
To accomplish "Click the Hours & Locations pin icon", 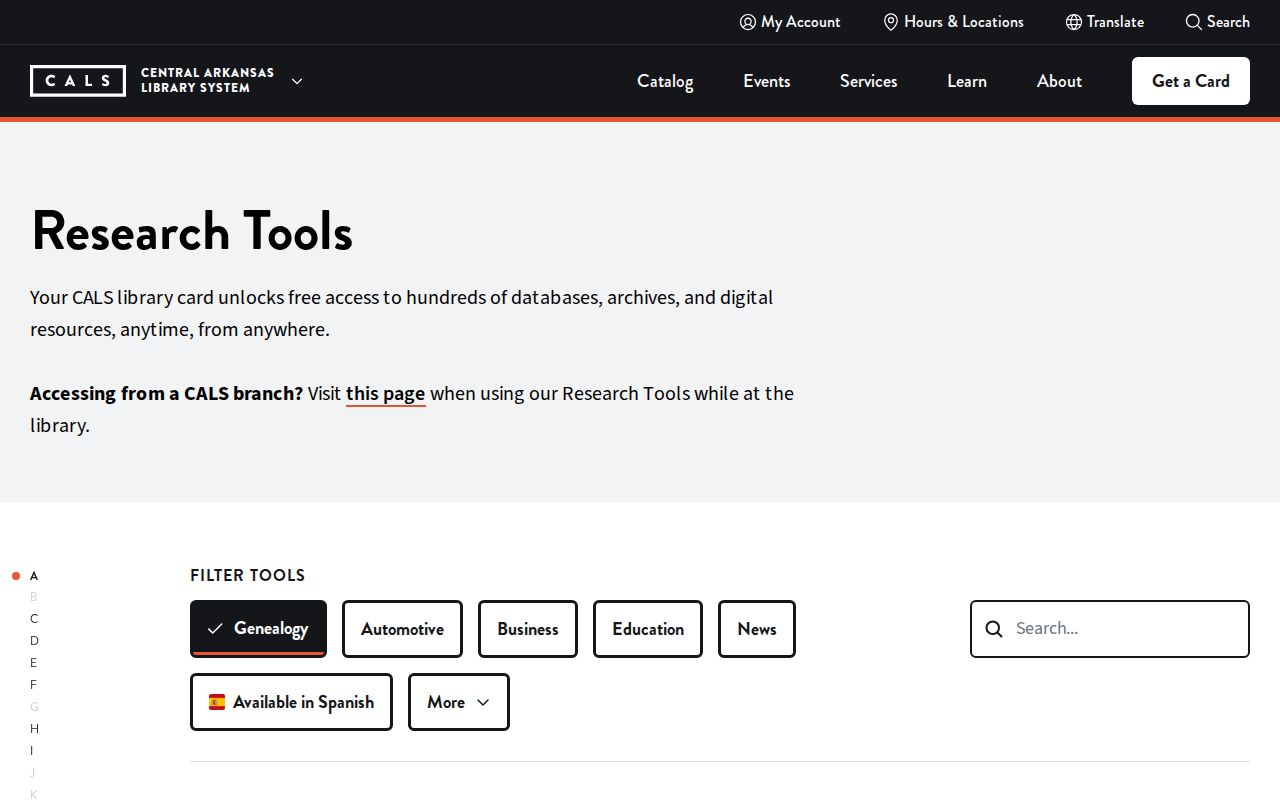I will coord(891,22).
